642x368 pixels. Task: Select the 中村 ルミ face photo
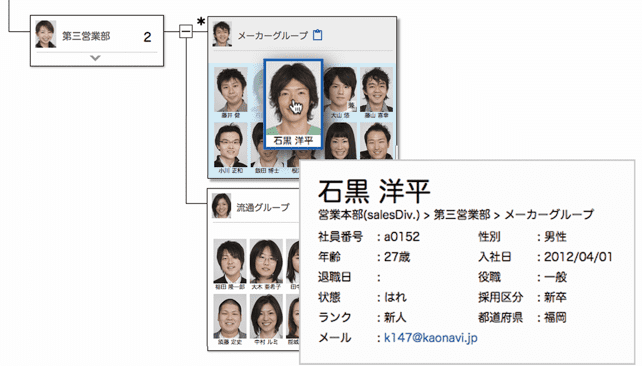coord(266,316)
